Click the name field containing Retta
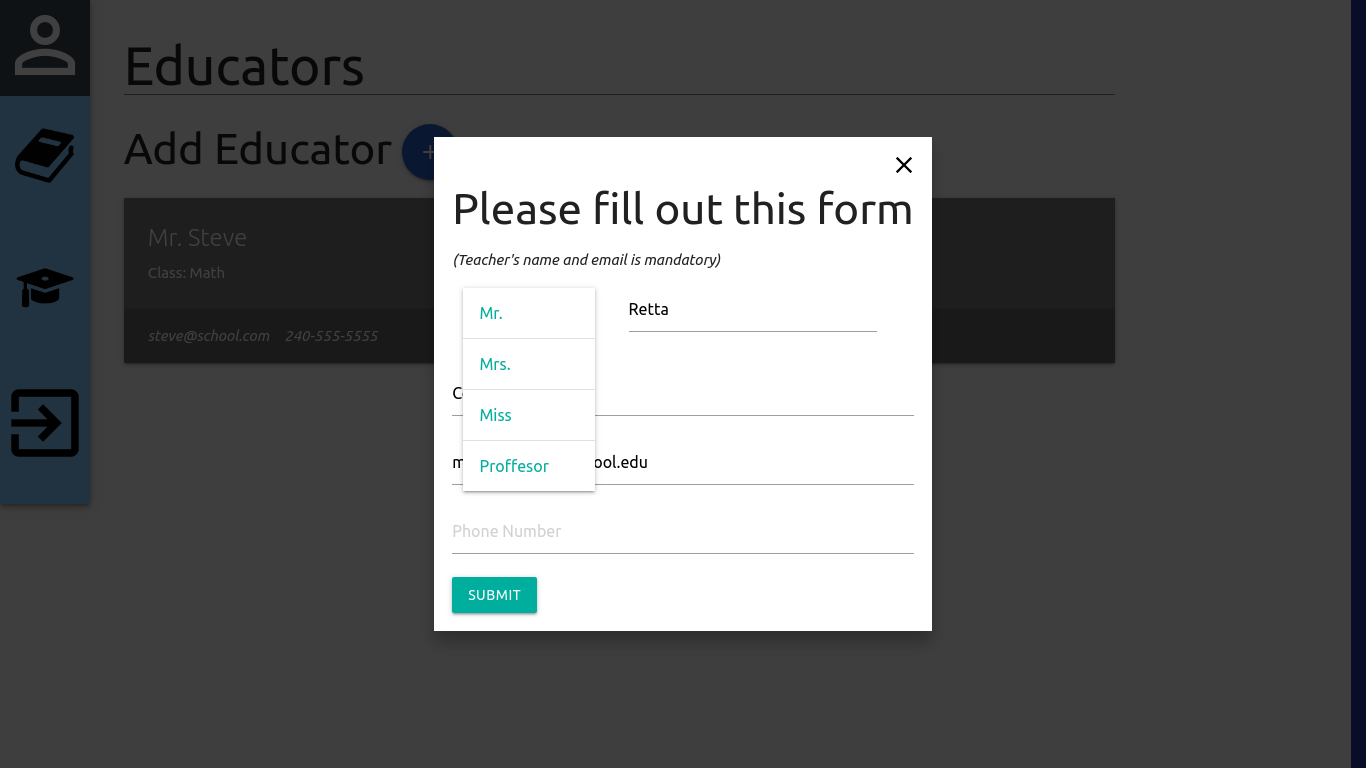Image resolution: width=1366 pixels, height=768 pixels. pyautogui.click(x=752, y=310)
